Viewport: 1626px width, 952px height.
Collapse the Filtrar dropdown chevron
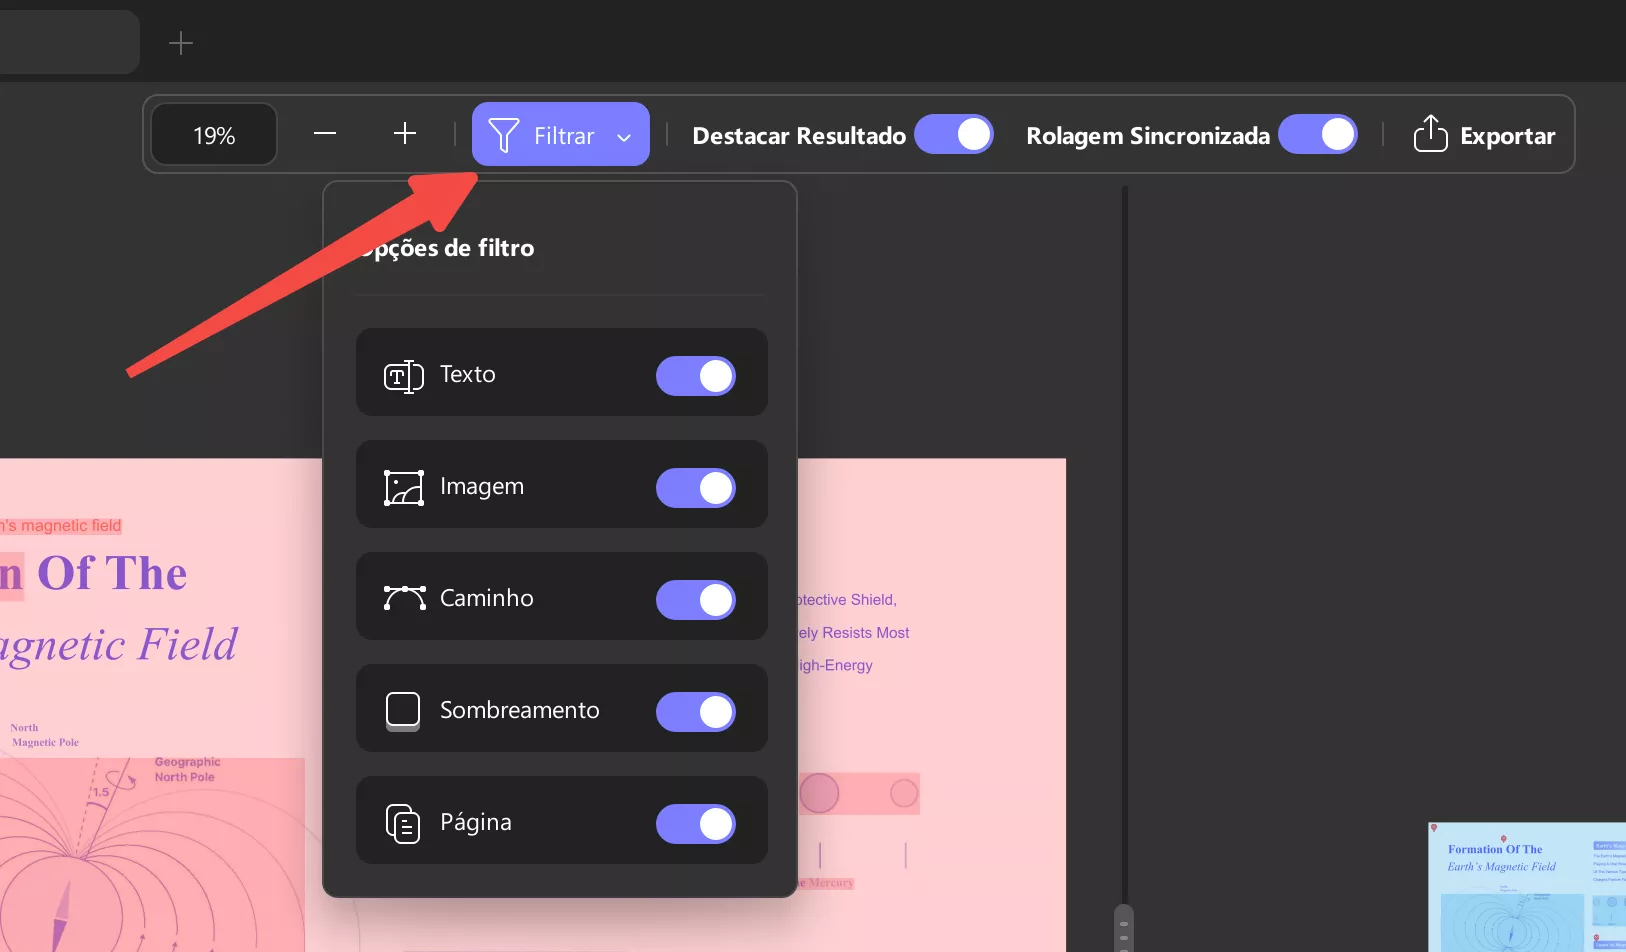(624, 137)
